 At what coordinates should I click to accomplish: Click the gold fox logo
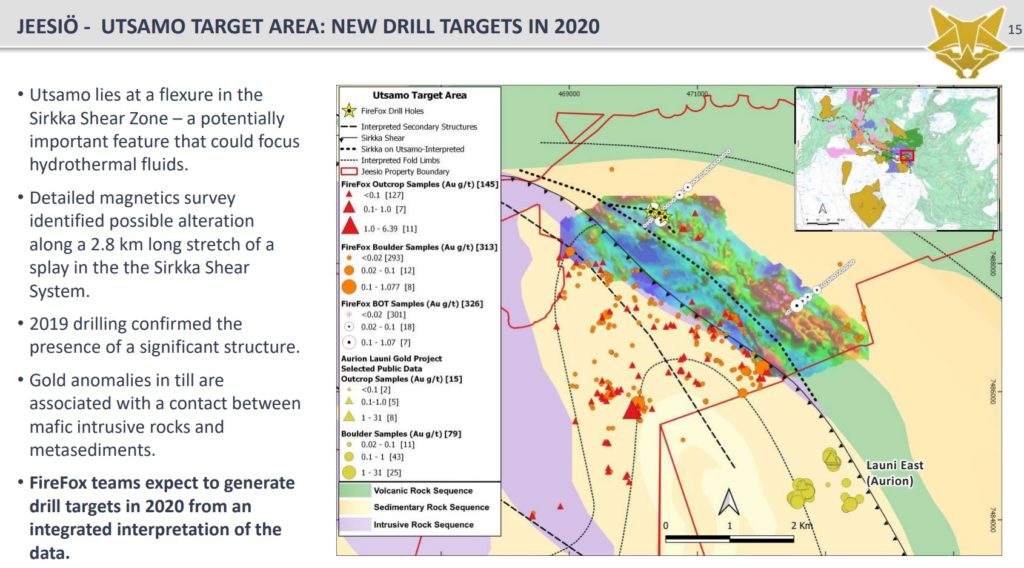[968, 40]
